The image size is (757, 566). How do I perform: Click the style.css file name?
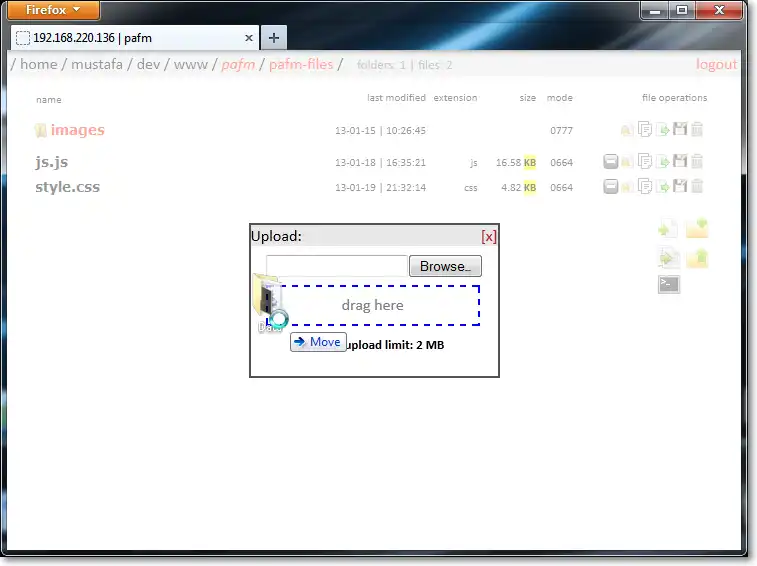pyautogui.click(x=68, y=187)
